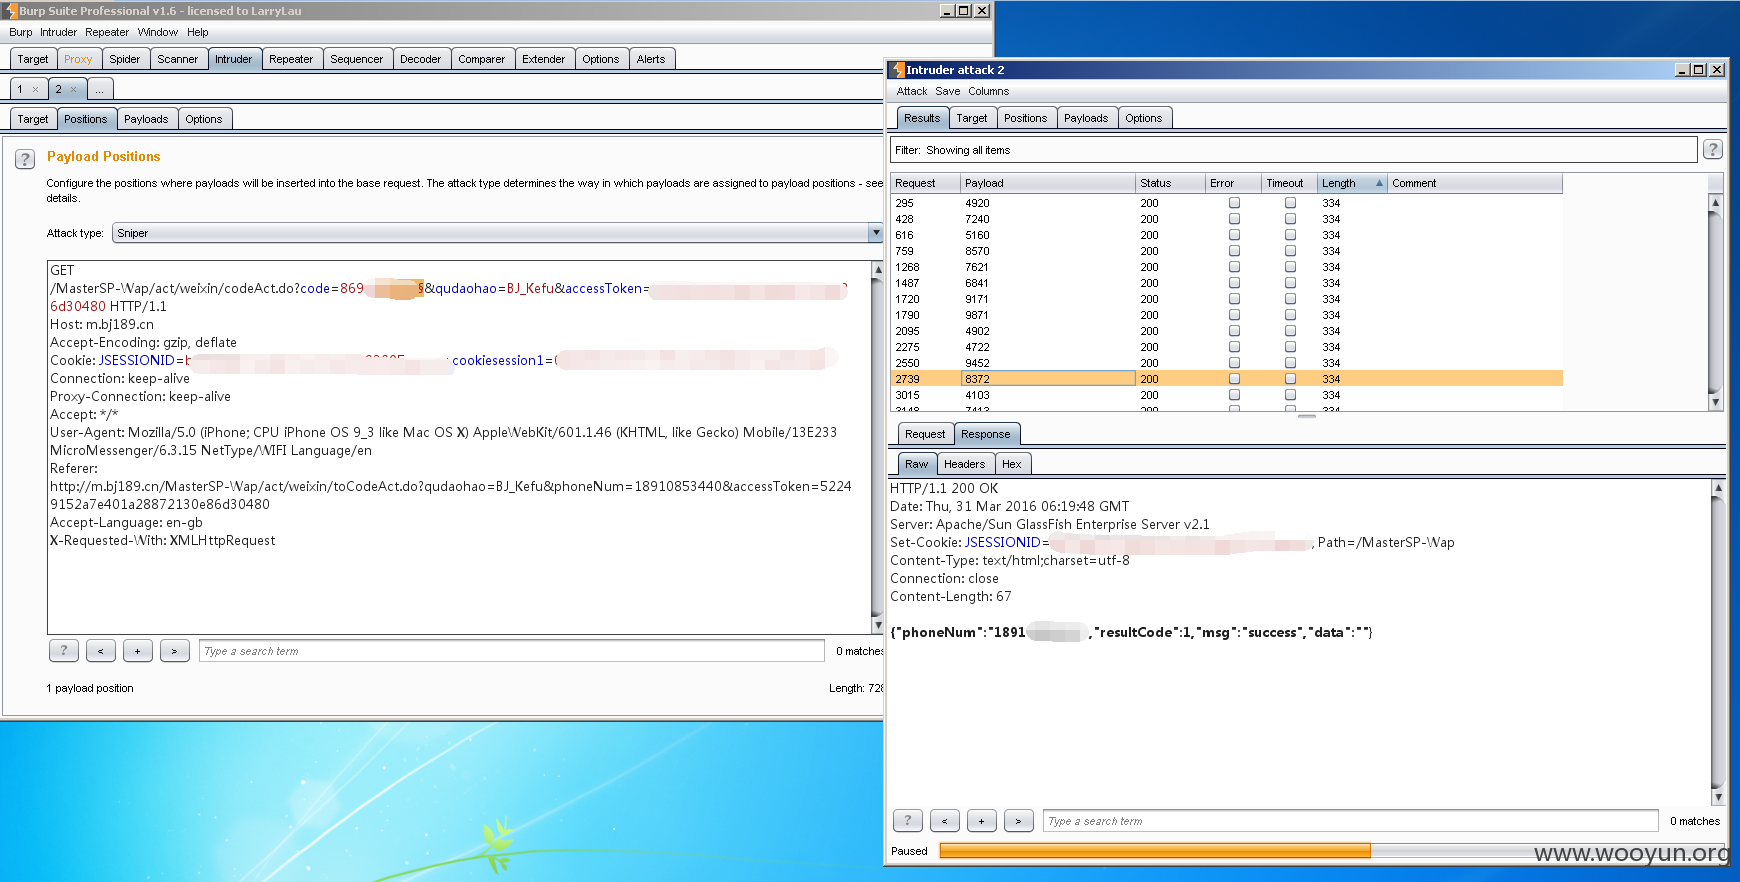
Task: Toggle Error checkbox for request 2550
Action: tap(1234, 363)
